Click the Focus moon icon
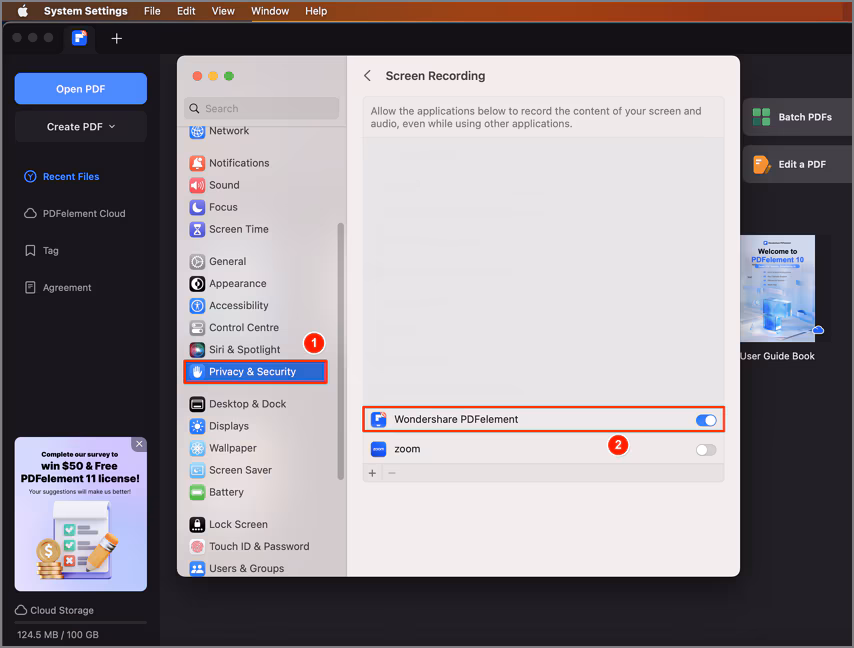The image size is (854, 648). [x=197, y=207]
